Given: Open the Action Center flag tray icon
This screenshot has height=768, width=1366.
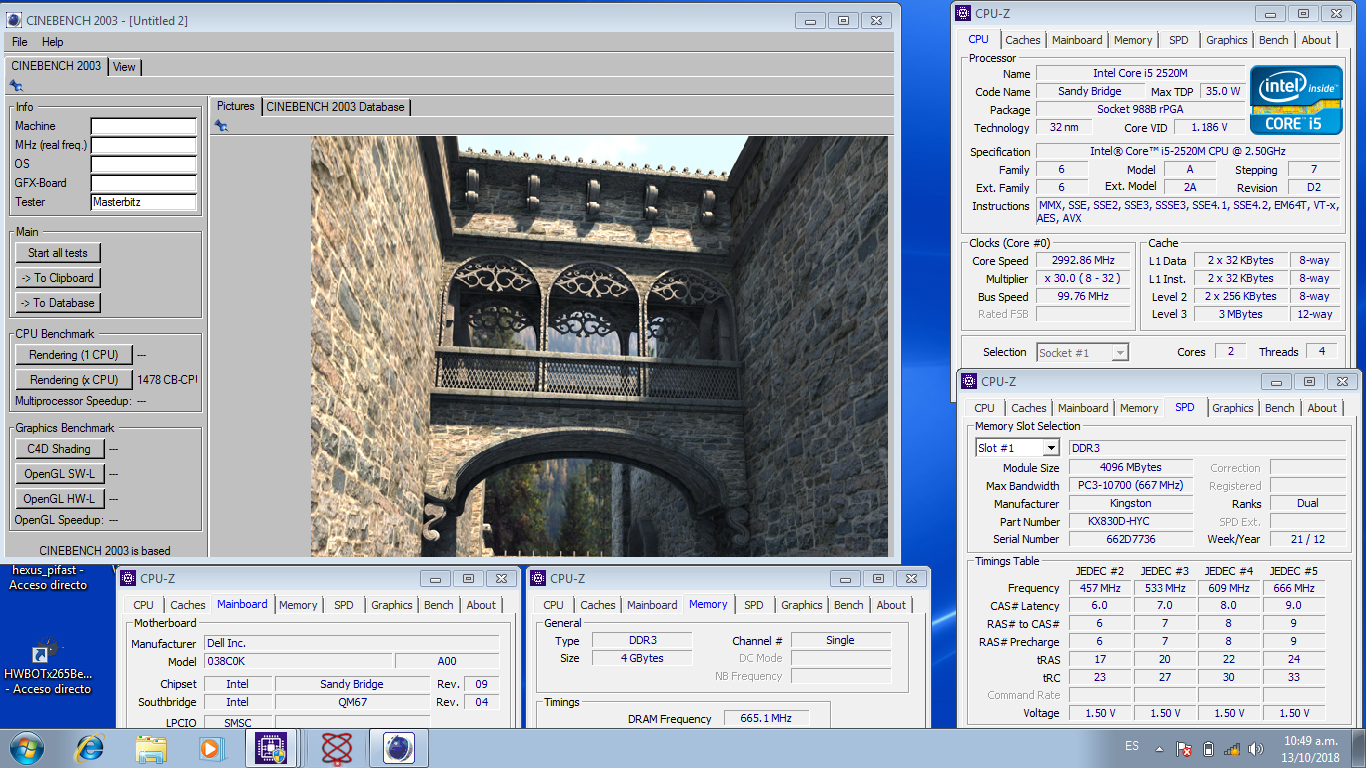Looking at the screenshot, I should coord(1183,749).
